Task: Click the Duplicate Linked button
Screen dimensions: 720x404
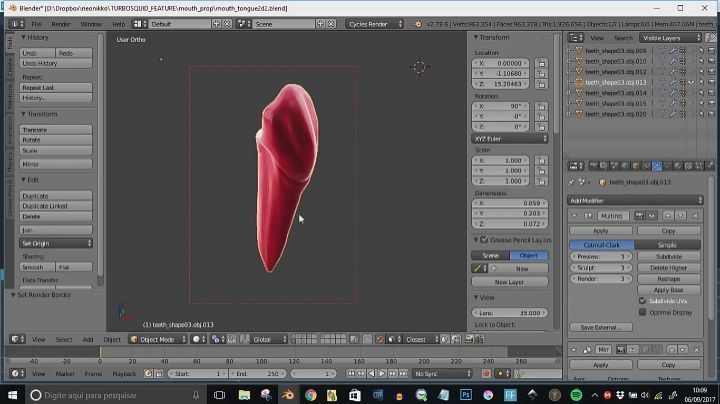Action: 56,206
